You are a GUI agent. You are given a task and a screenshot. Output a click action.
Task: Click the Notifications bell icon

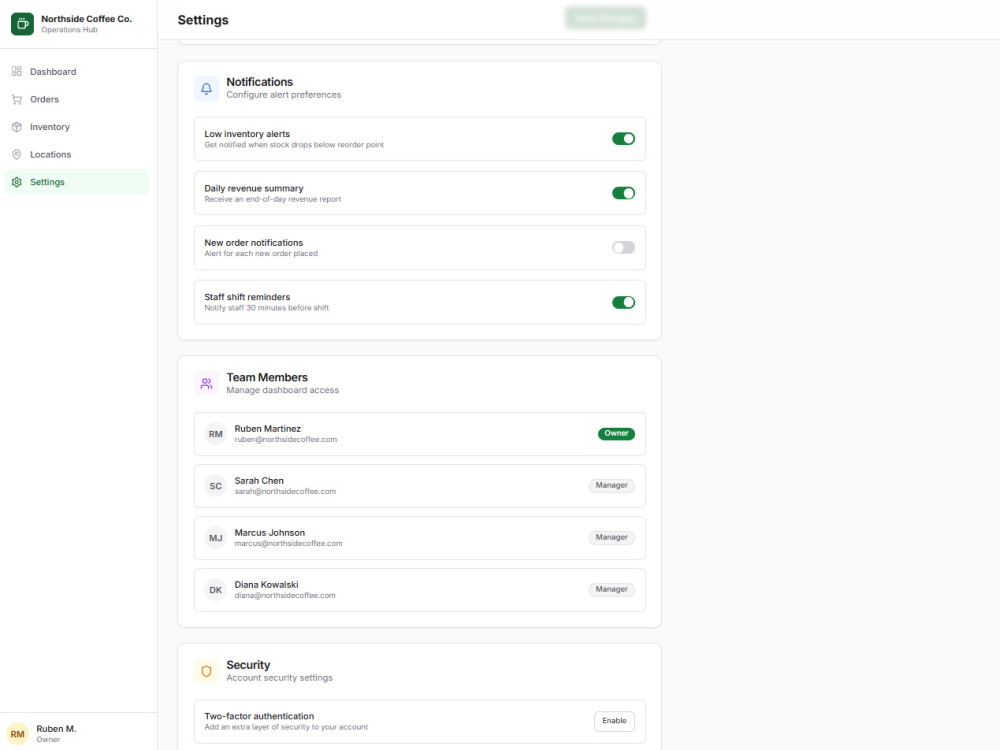point(206,89)
